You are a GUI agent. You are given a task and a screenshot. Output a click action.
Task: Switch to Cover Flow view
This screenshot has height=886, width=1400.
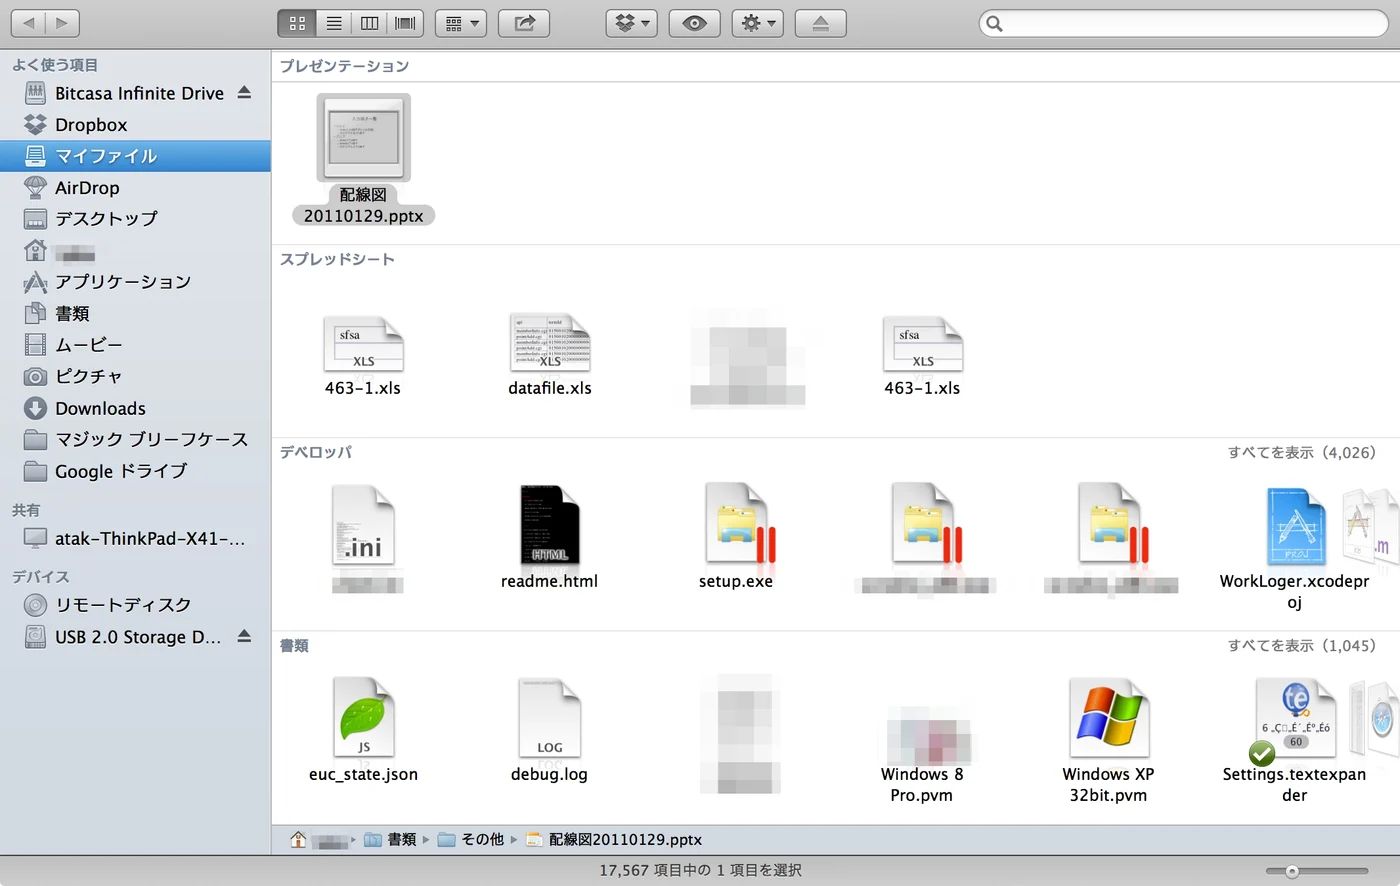(x=405, y=23)
